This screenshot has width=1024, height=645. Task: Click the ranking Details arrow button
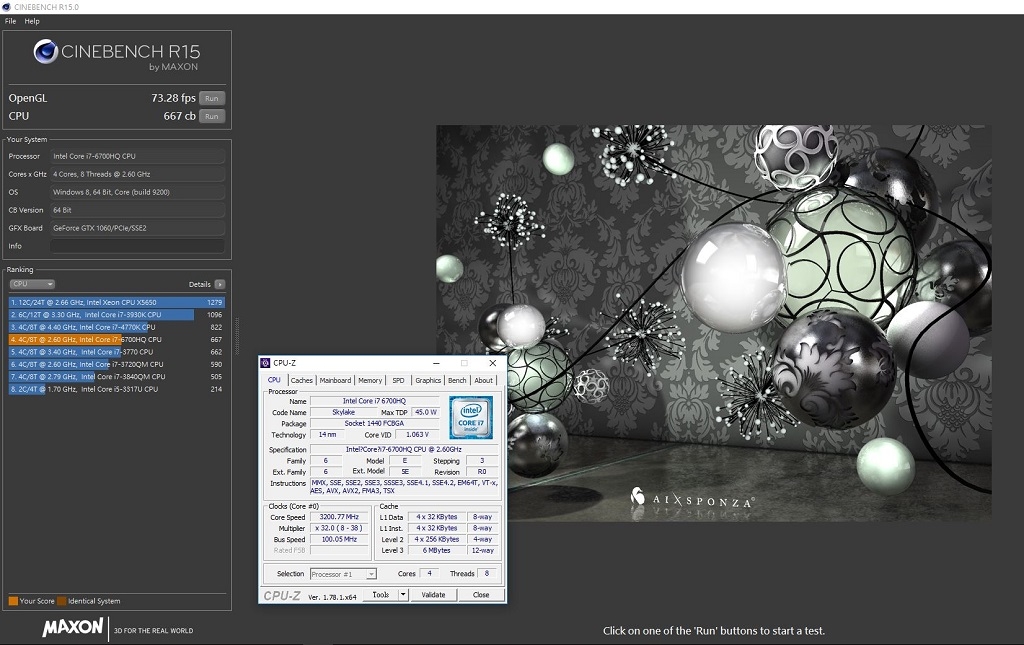pyautogui.click(x=219, y=285)
